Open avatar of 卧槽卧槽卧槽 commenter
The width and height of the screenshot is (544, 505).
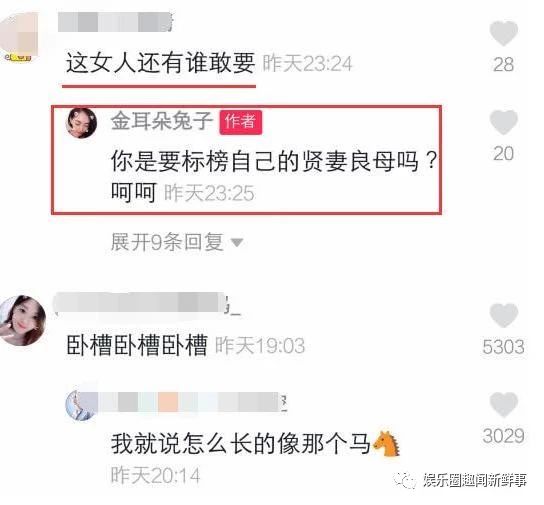point(22,321)
